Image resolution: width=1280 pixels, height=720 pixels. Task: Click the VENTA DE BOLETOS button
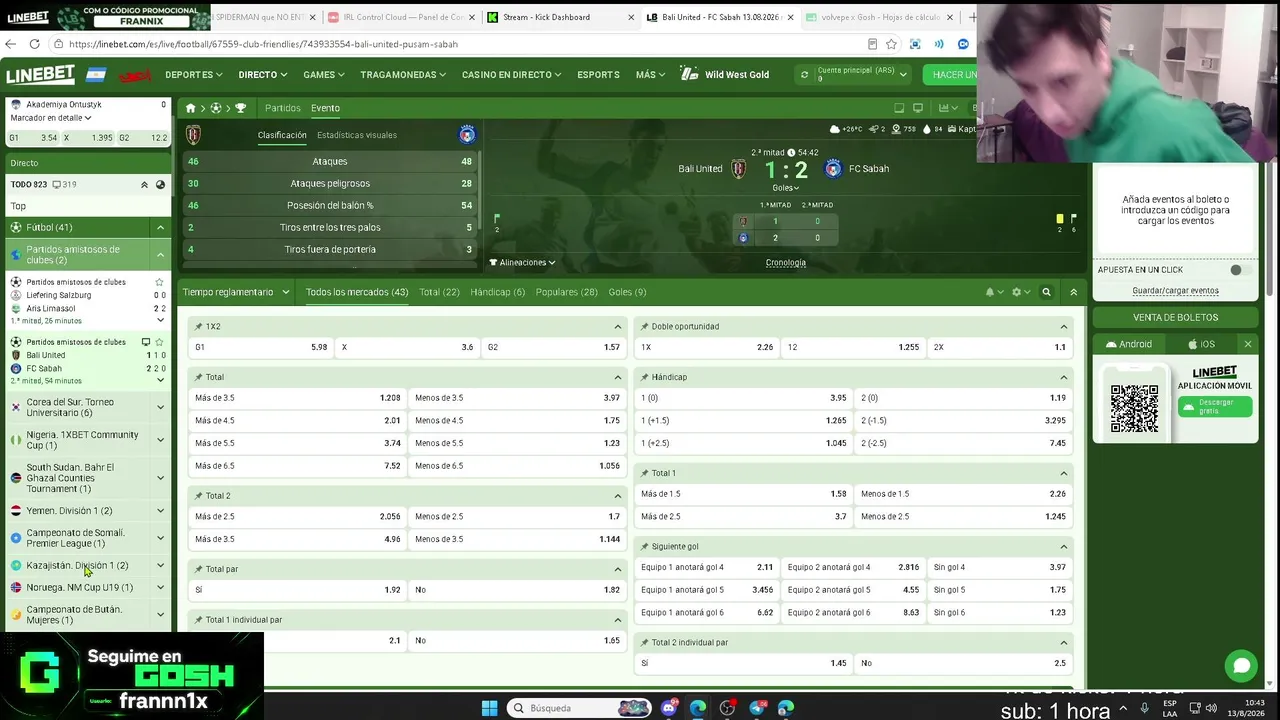1175,317
